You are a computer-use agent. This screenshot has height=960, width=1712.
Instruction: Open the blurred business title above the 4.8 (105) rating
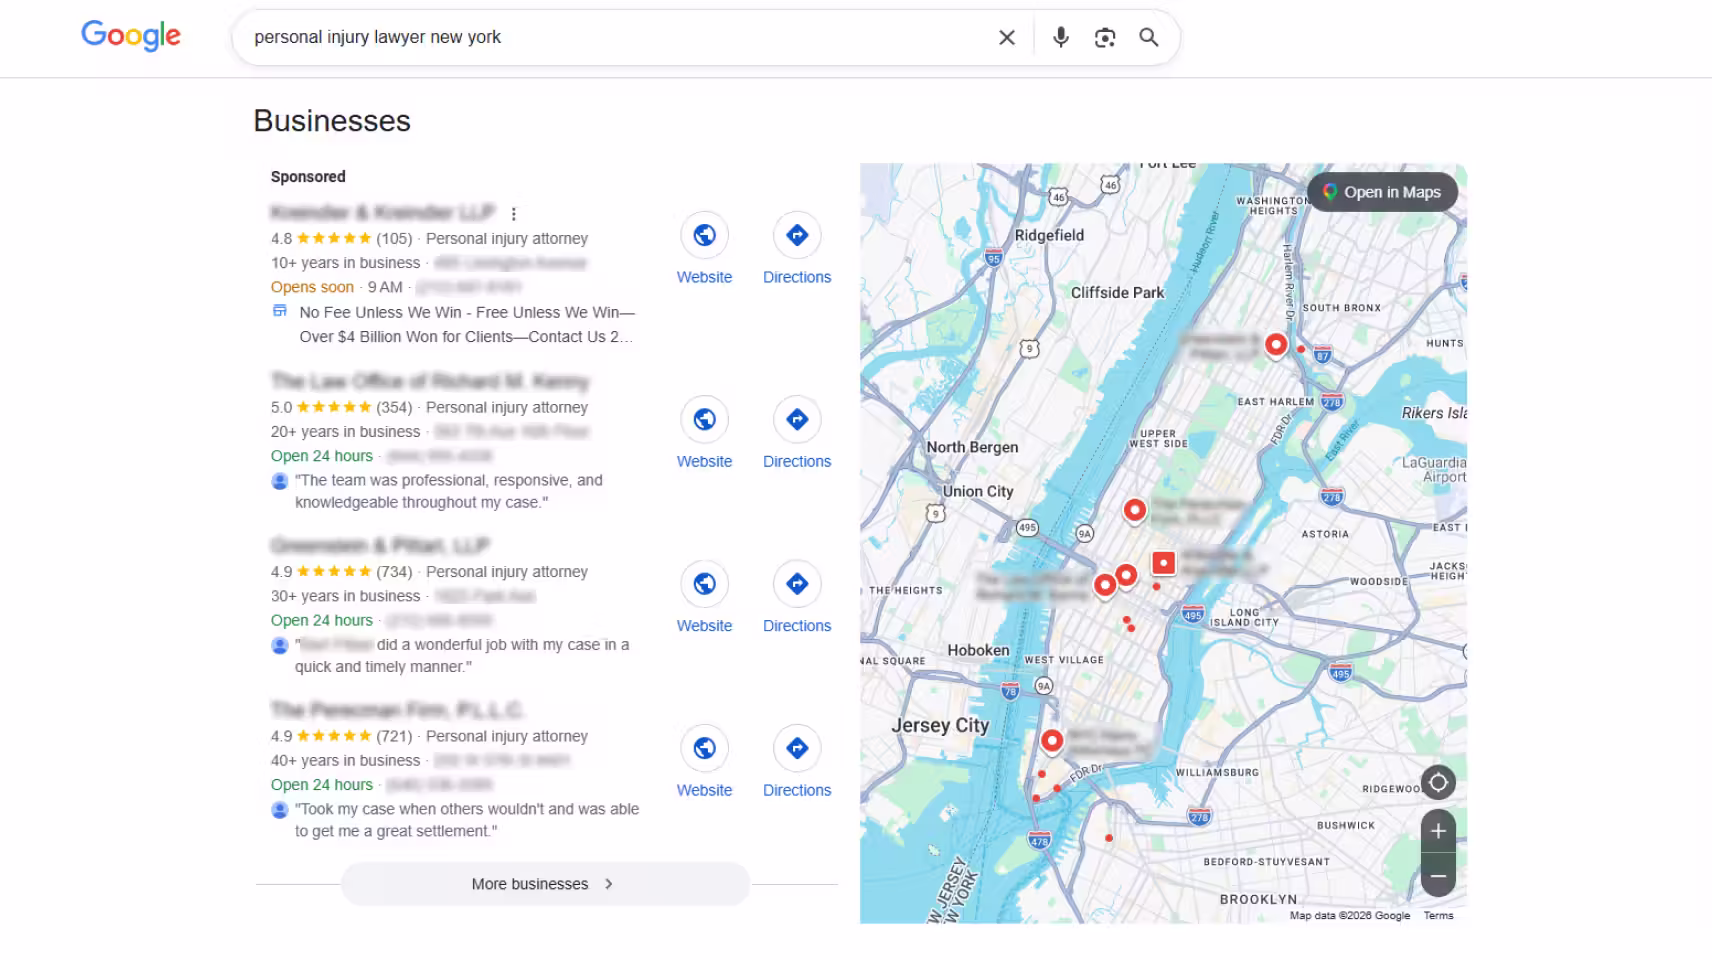(383, 212)
